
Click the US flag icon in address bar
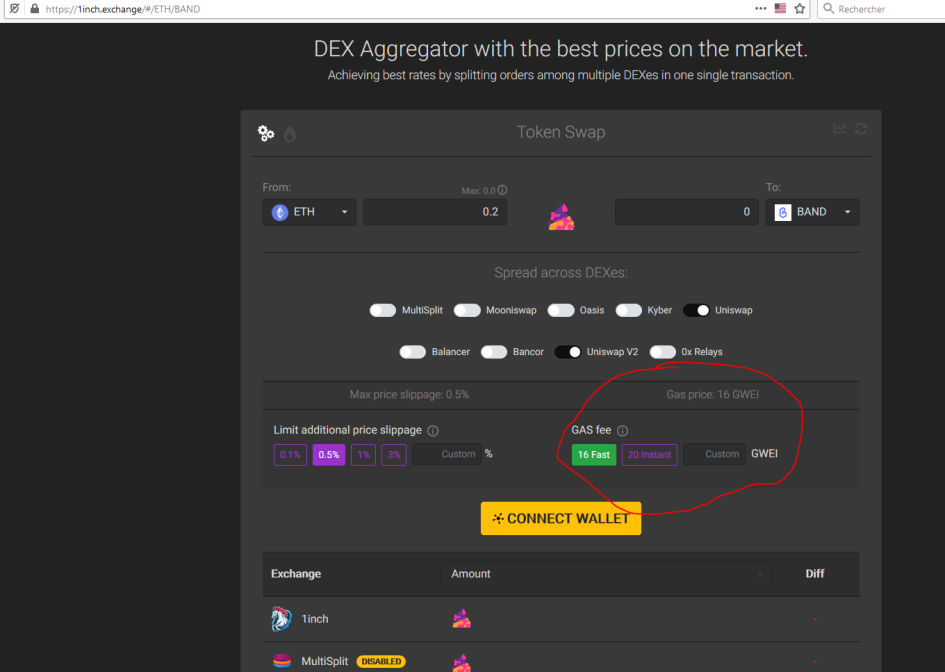[x=780, y=8]
